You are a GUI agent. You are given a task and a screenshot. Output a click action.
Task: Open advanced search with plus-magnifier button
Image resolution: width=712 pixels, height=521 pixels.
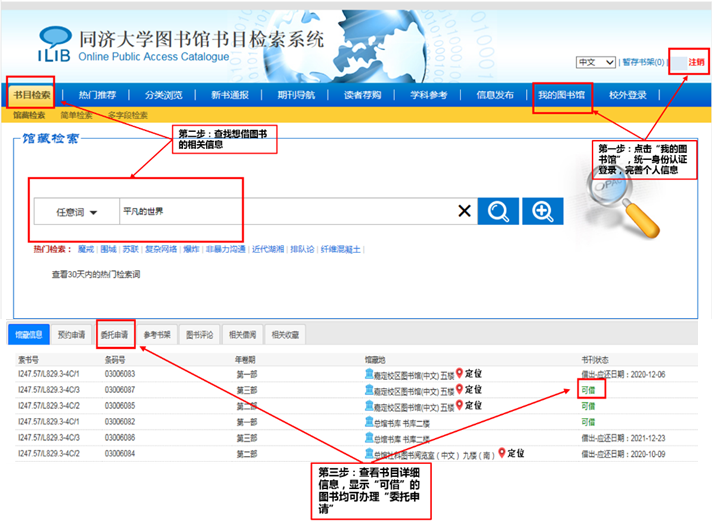pos(543,211)
